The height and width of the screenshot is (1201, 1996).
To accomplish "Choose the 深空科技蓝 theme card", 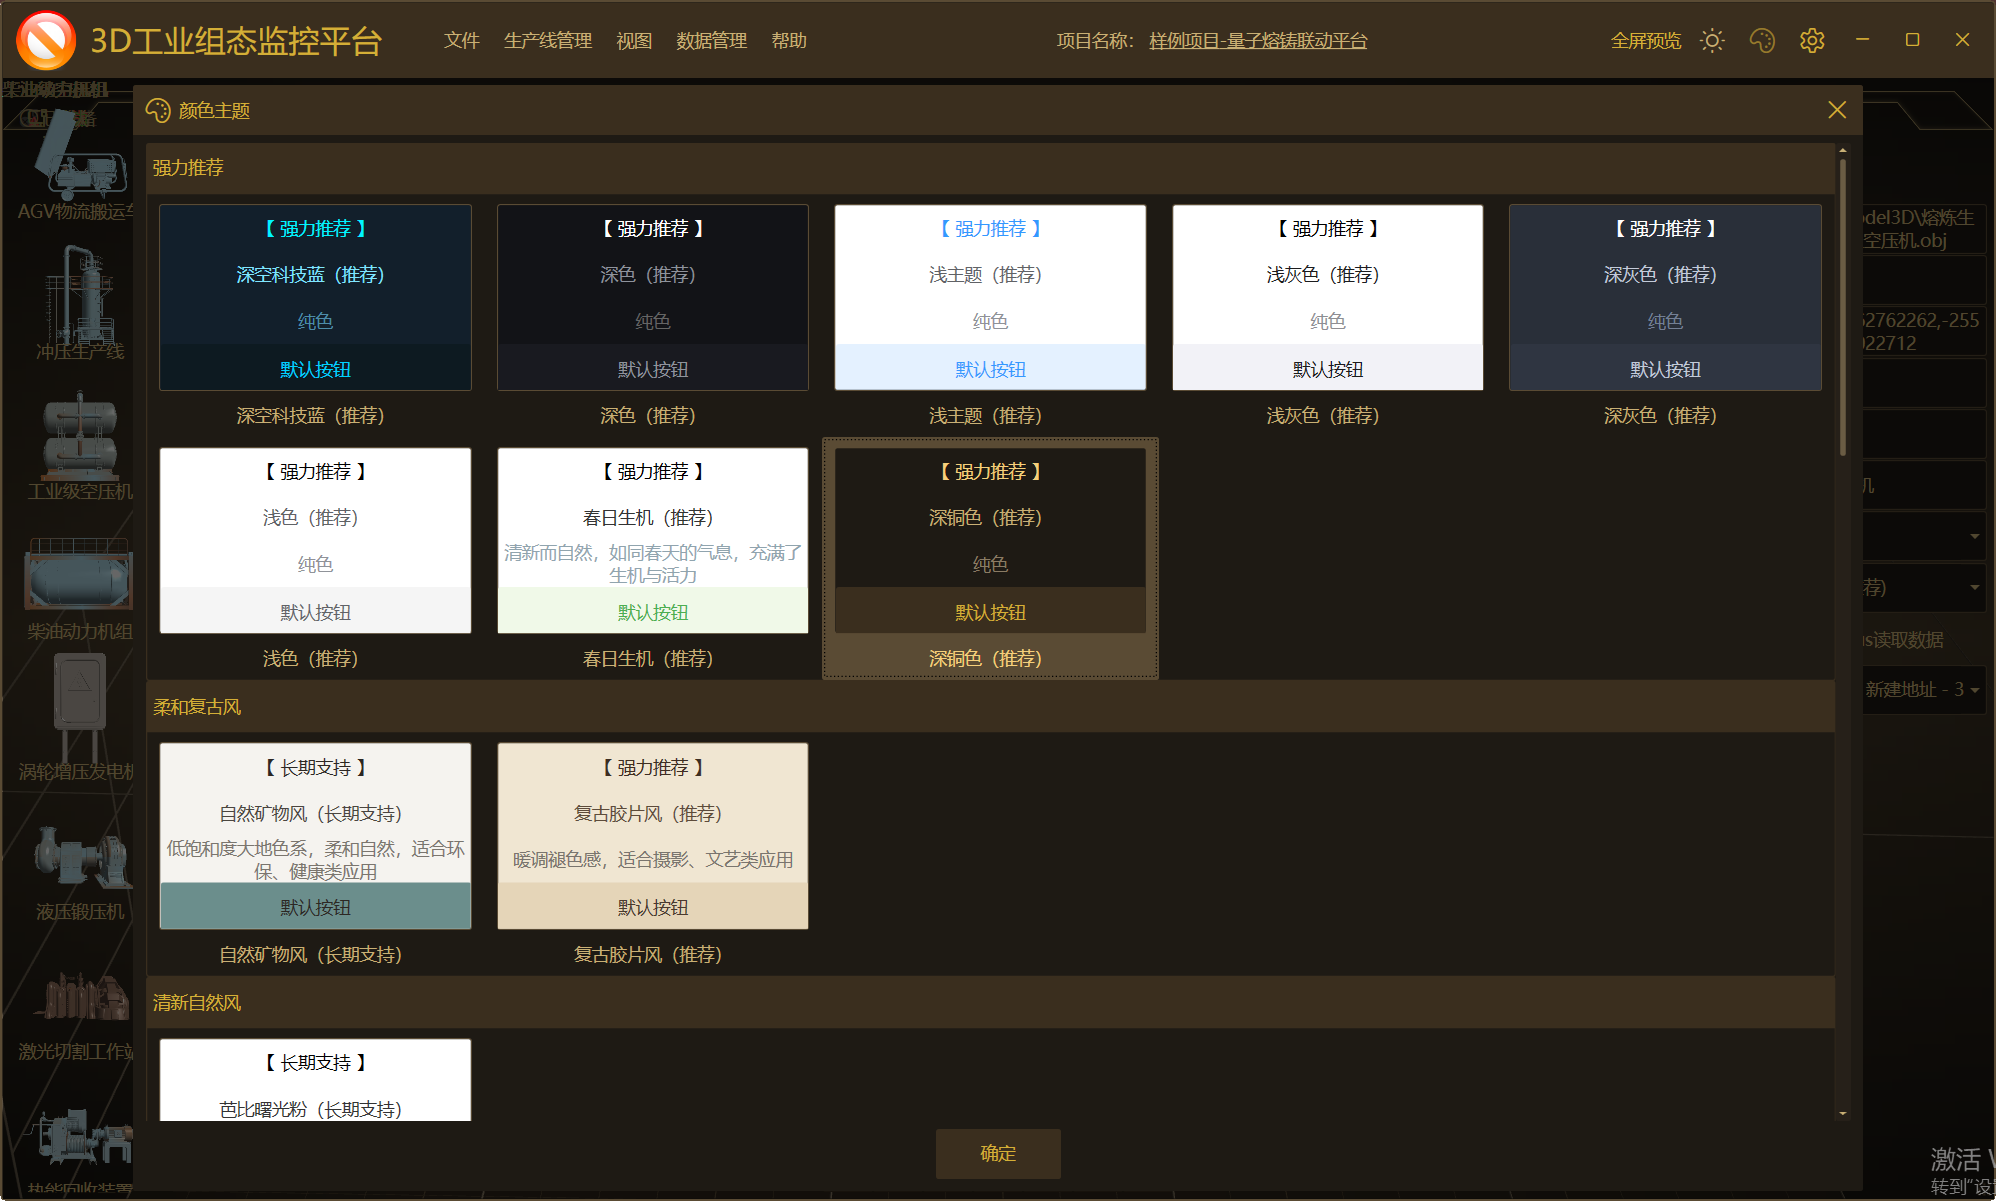I will pyautogui.click(x=315, y=298).
